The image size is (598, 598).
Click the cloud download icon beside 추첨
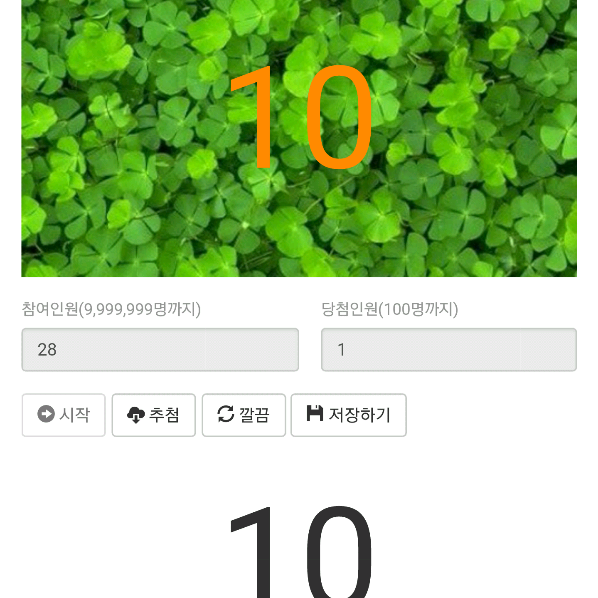[x=135, y=415]
